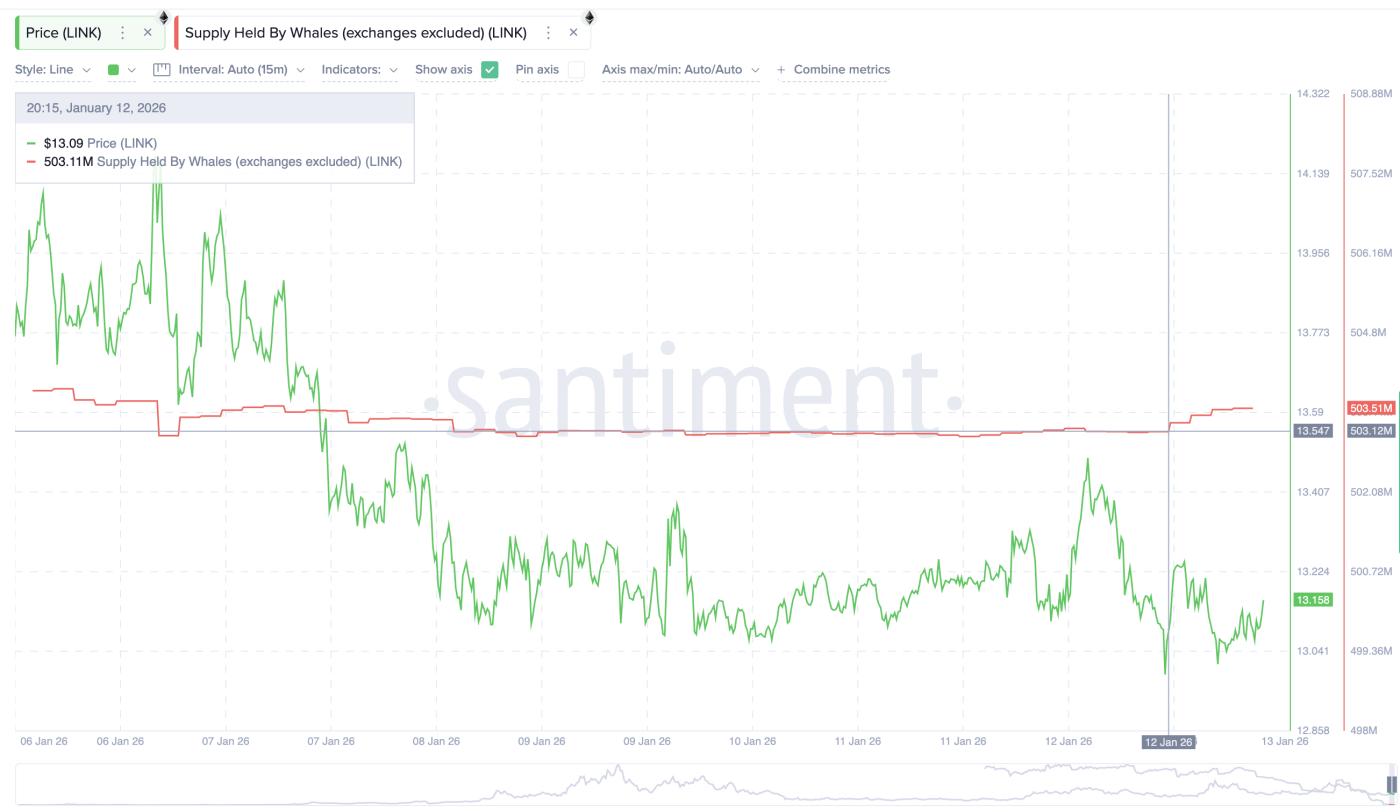1400x812 pixels.
Task: Open the Axis max/min: Auto/Auto dropdown
Action: pos(680,70)
